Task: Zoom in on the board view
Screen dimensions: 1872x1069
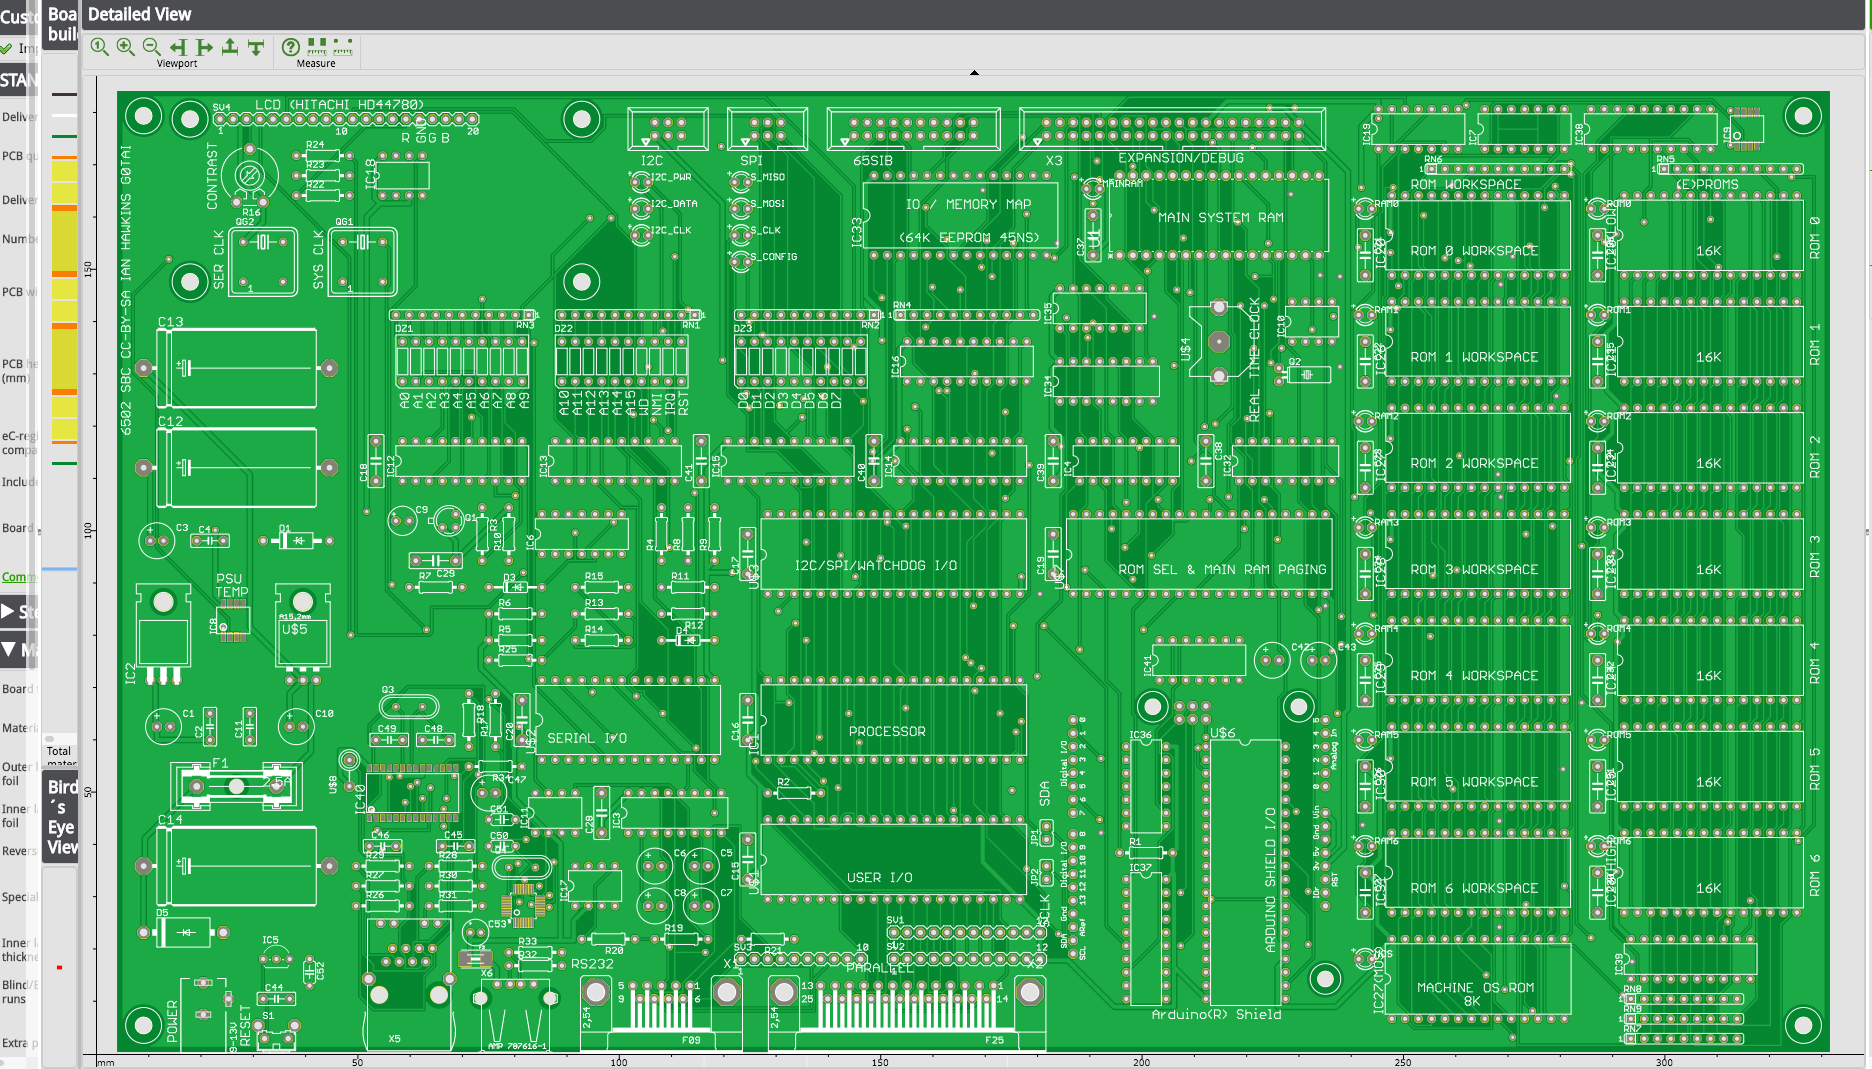Action: (125, 47)
